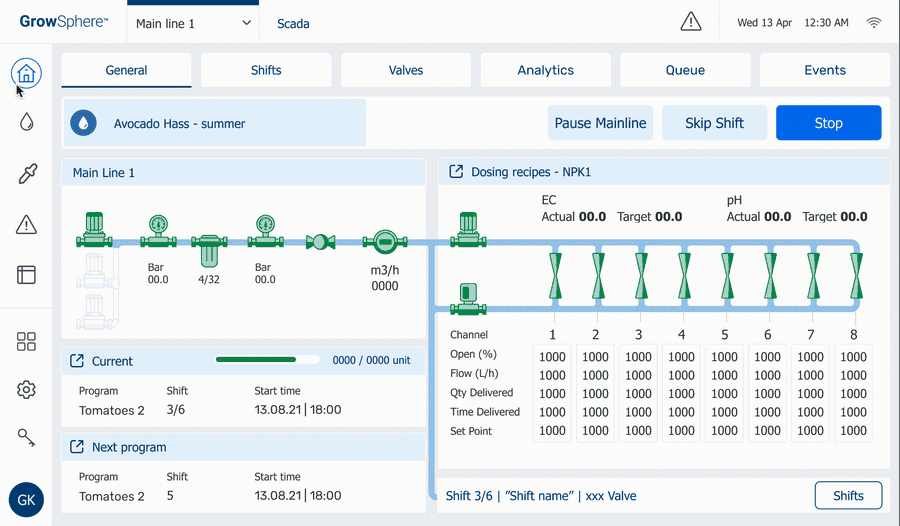Click the 0000 / 0000 unit text
The height and width of the screenshot is (526, 900).
click(371, 360)
